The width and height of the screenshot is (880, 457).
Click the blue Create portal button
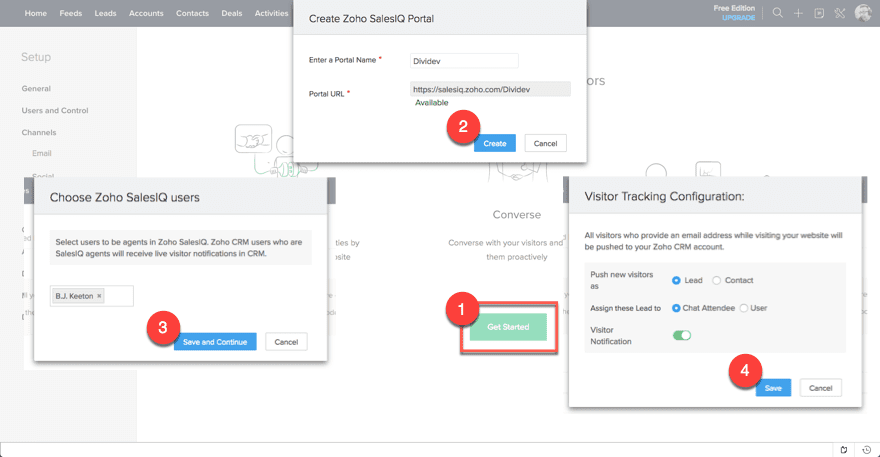click(495, 143)
